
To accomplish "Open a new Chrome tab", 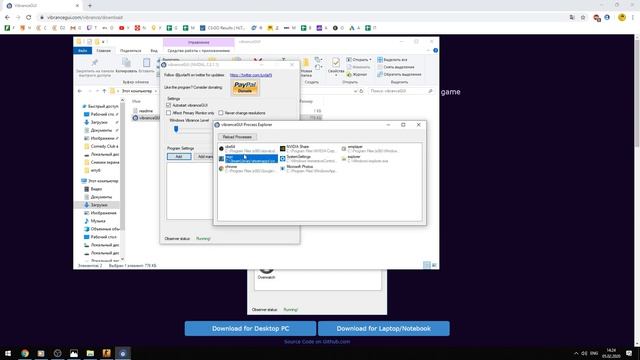I will click(x=90, y=6).
